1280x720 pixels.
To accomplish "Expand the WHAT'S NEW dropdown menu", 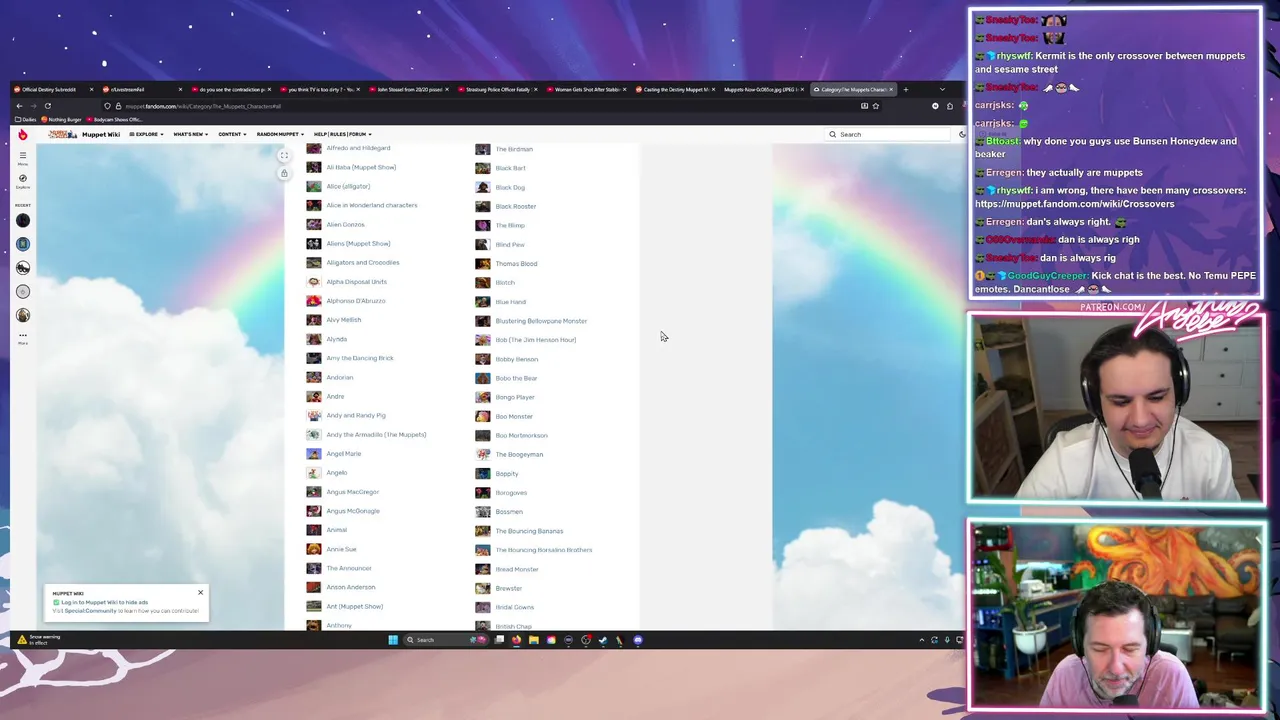I will [x=191, y=134].
